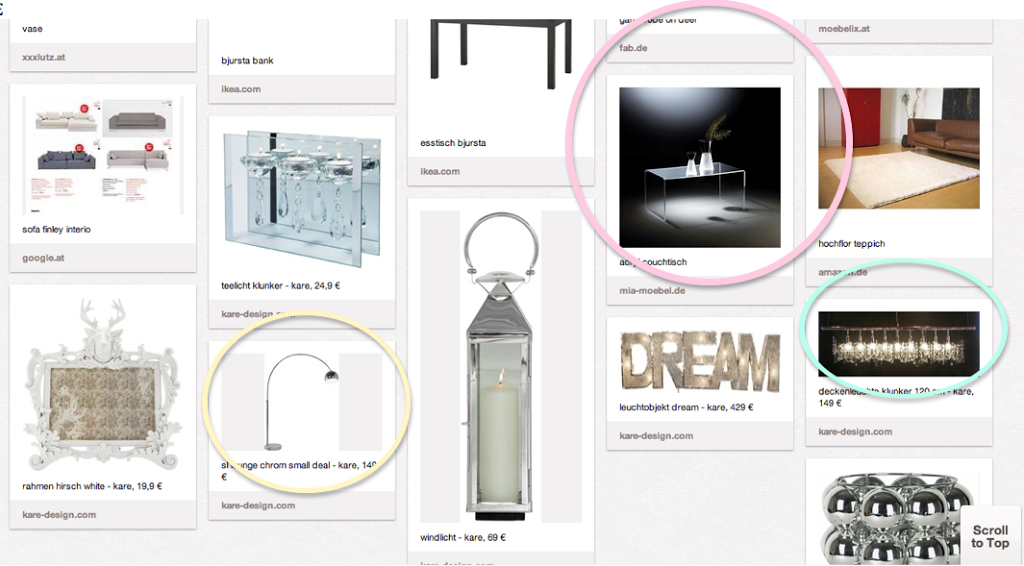1024x566 pixels.
Task: Follow the xxxlutz.at source link
Action: pos(44,57)
